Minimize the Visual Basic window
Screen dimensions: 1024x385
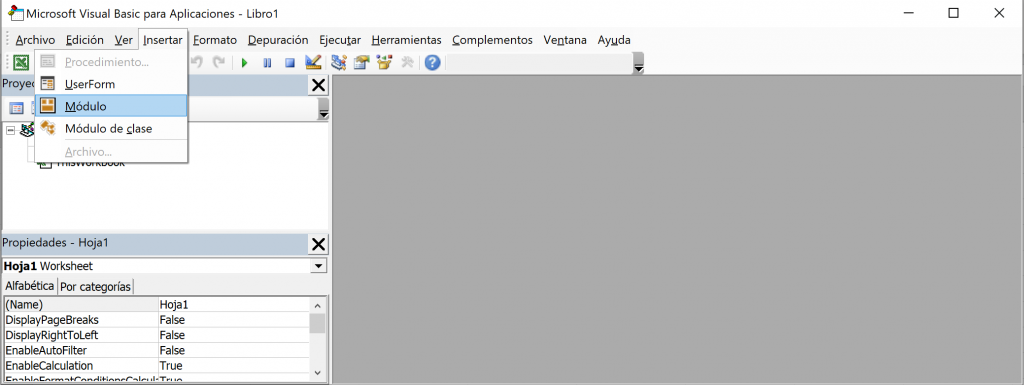908,13
